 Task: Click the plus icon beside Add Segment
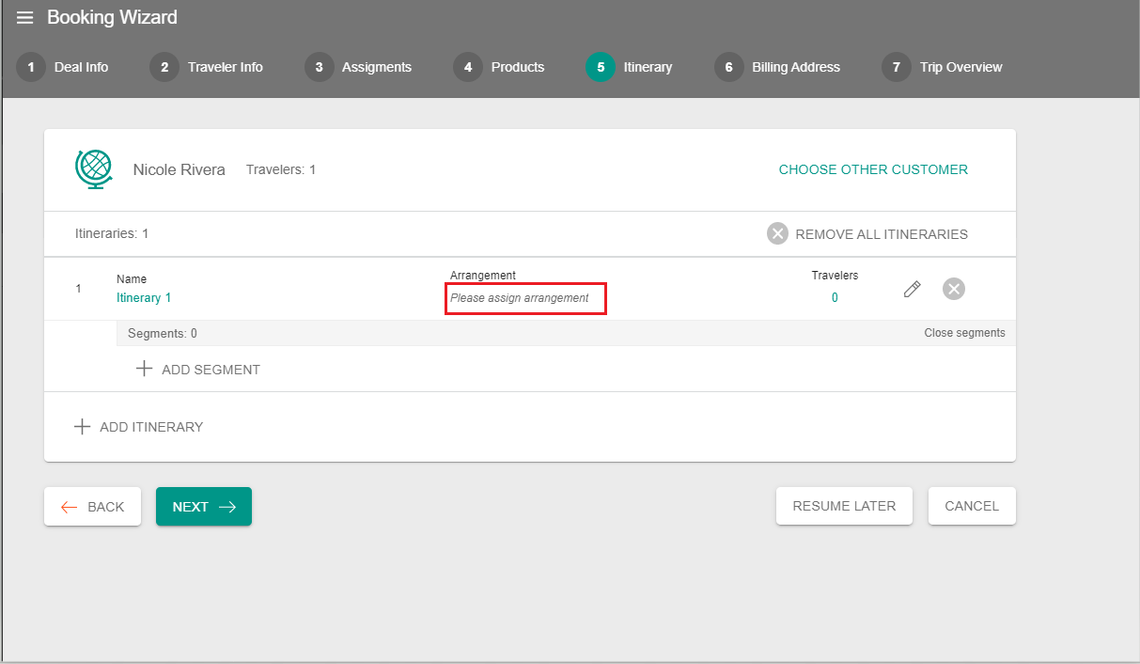(x=144, y=369)
